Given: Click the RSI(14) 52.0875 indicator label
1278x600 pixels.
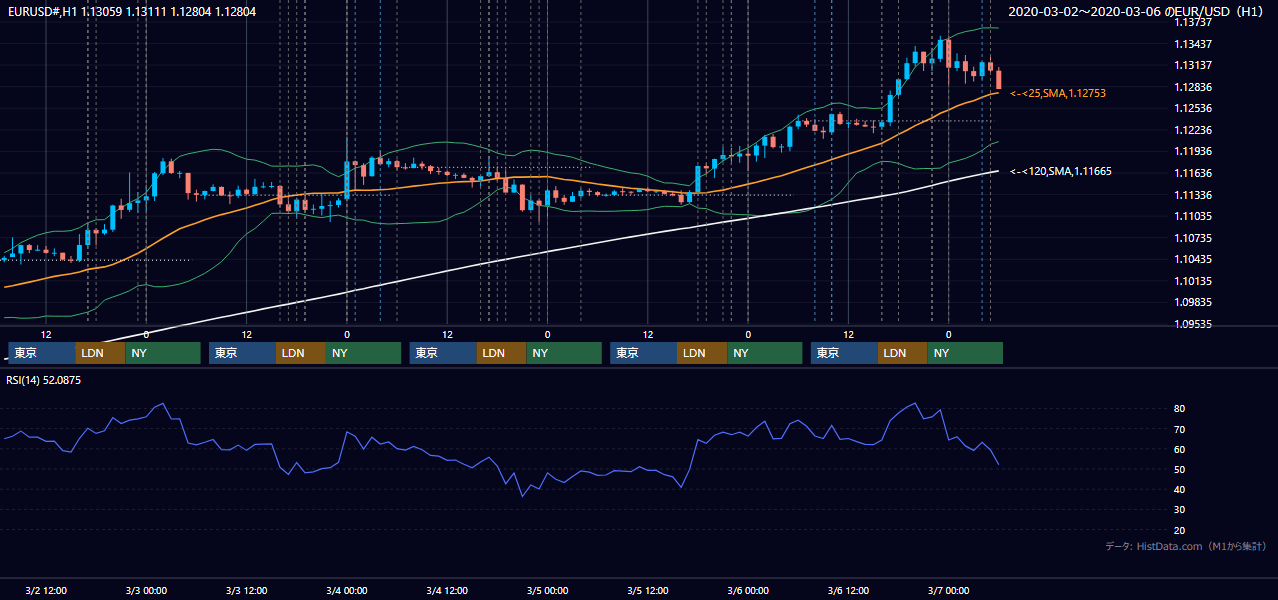Looking at the screenshot, I should [44, 380].
